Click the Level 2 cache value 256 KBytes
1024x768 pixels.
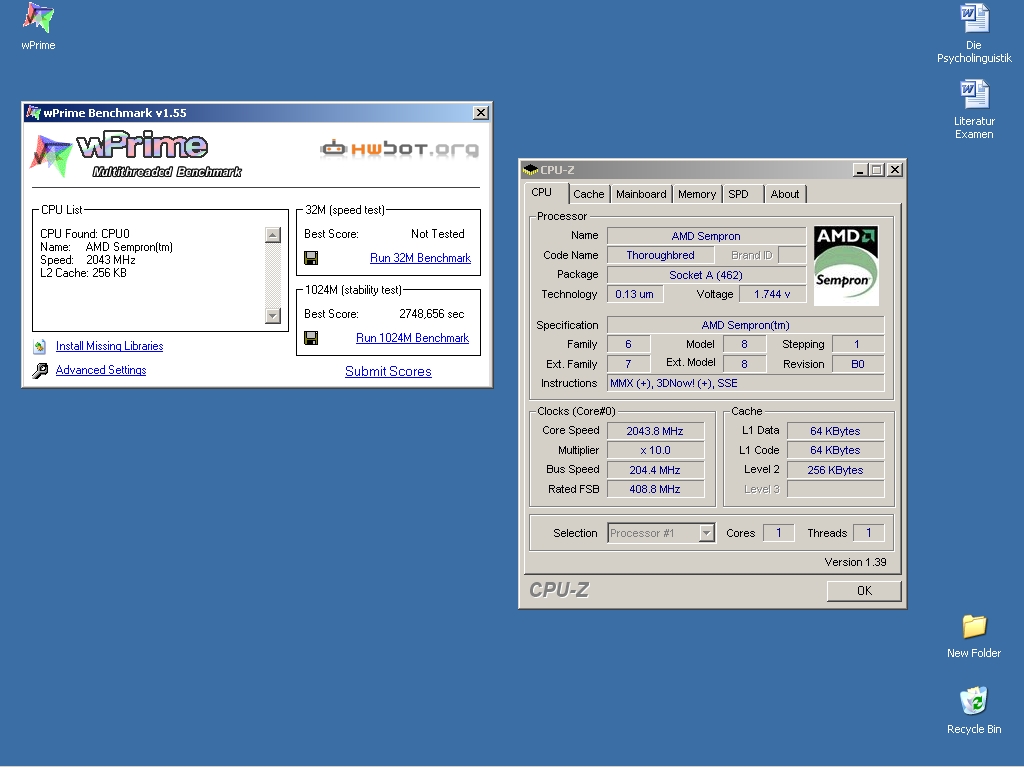[x=835, y=470]
